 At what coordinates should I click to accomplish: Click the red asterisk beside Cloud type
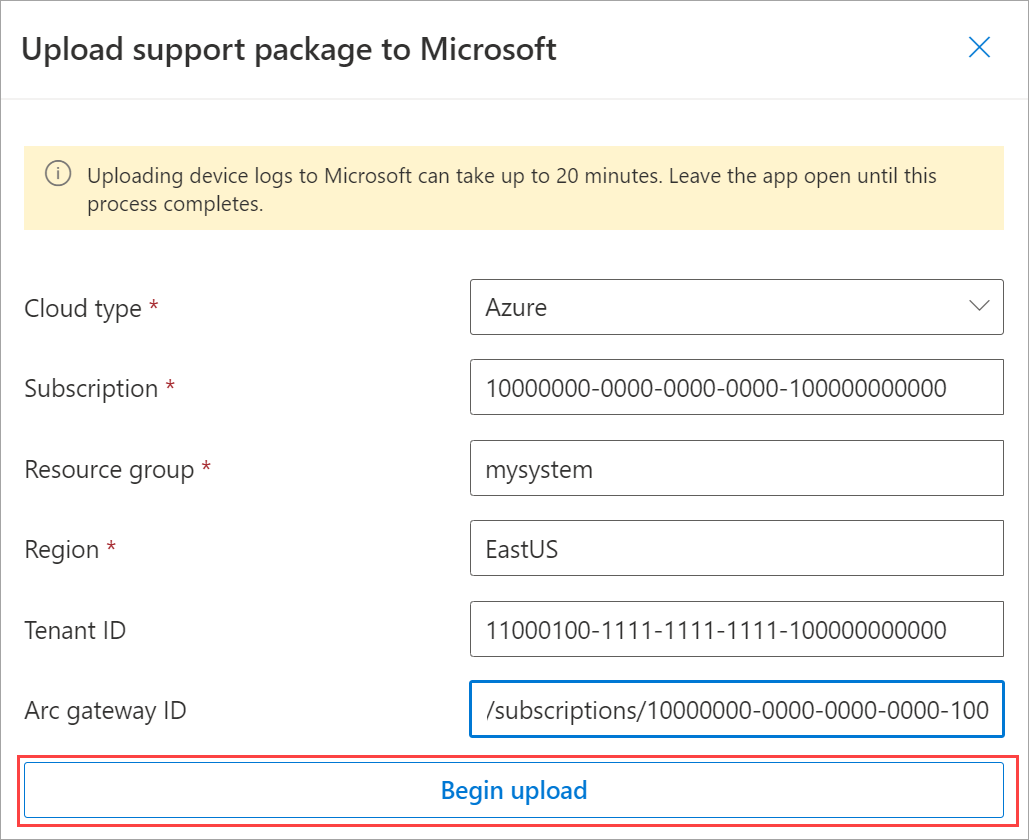coord(153,308)
